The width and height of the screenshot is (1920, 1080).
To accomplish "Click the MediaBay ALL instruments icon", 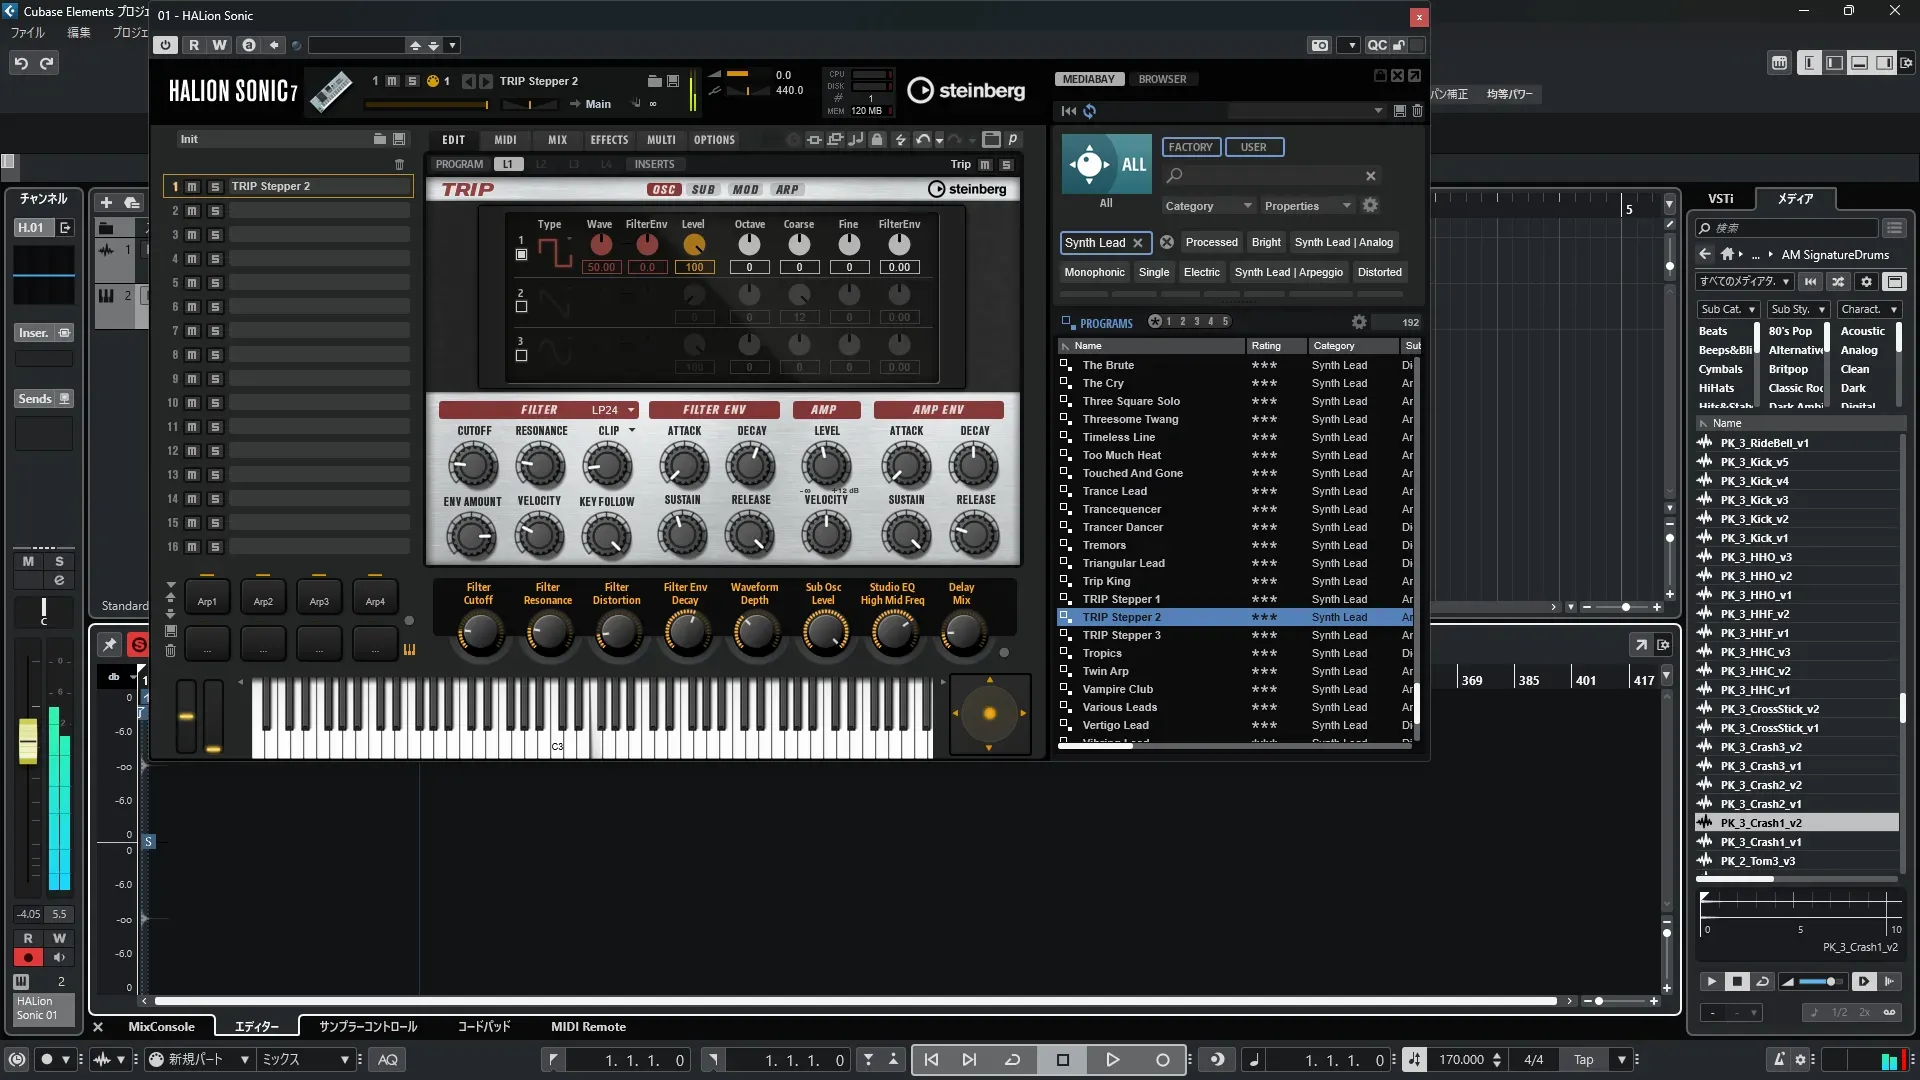I will tap(1106, 165).
